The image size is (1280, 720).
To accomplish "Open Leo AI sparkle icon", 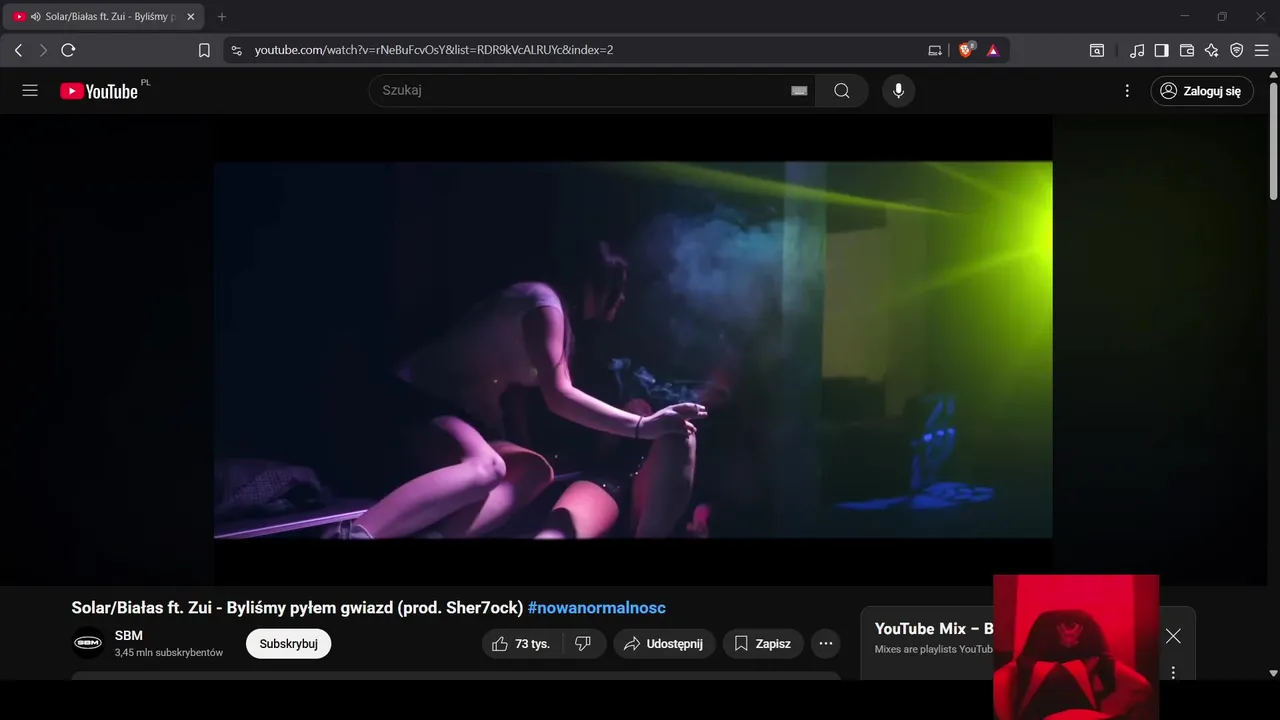I will [1212, 50].
